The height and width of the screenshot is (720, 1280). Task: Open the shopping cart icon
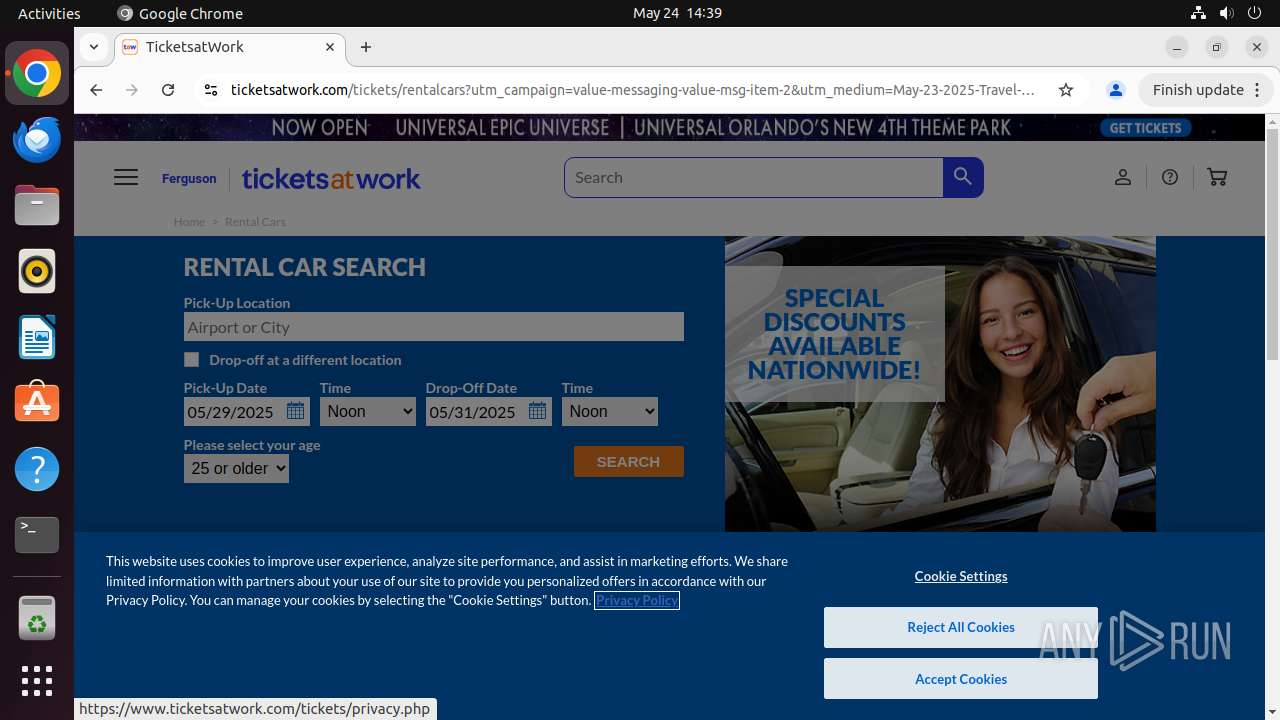[1217, 177]
